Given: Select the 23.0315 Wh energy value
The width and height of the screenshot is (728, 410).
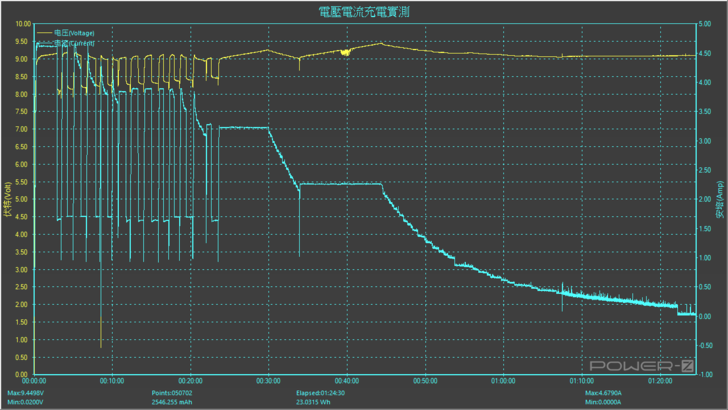Looking at the screenshot, I should (318, 401).
